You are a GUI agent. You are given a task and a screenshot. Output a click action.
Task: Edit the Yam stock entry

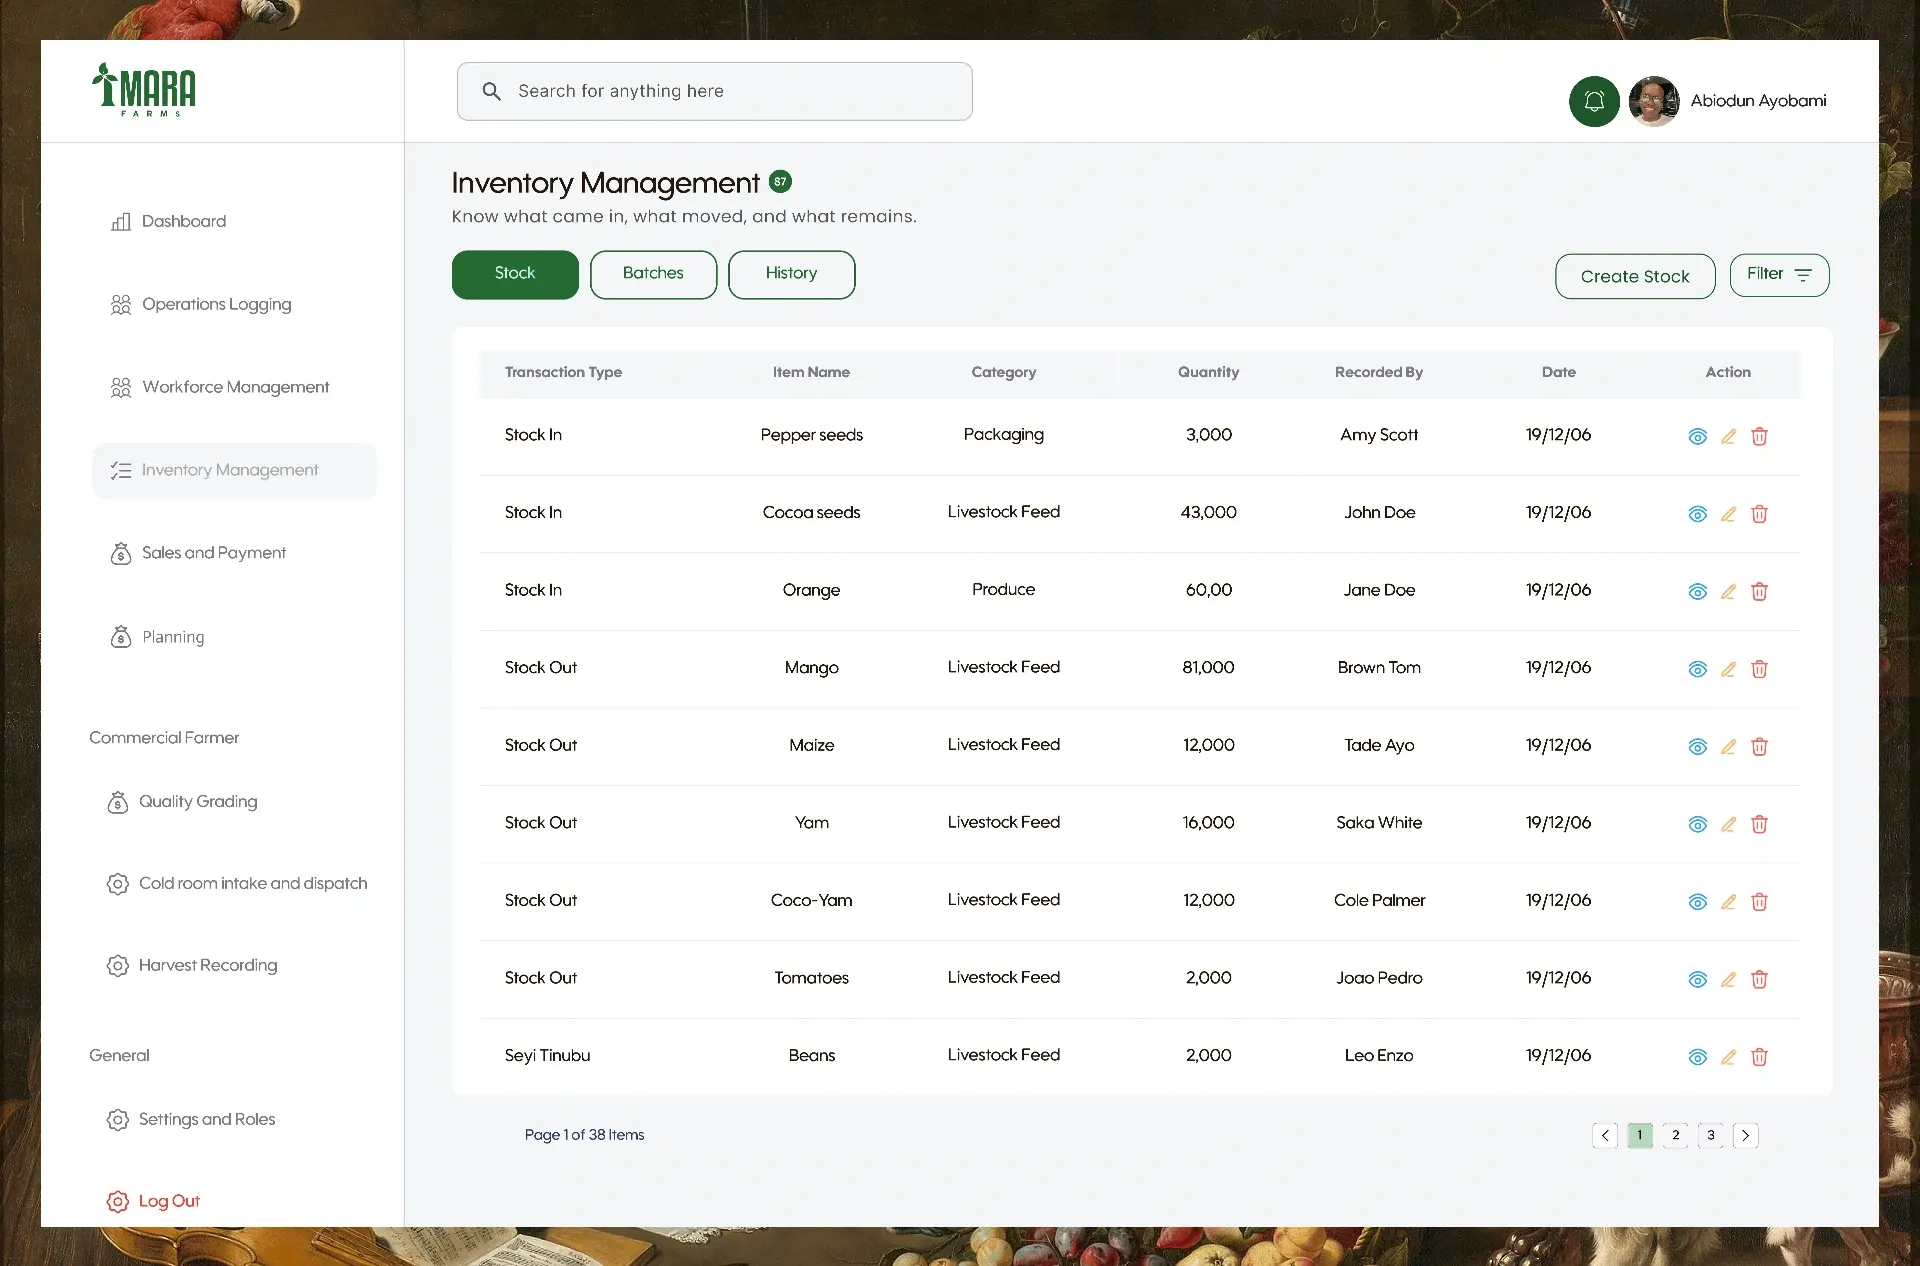point(1728,824)
